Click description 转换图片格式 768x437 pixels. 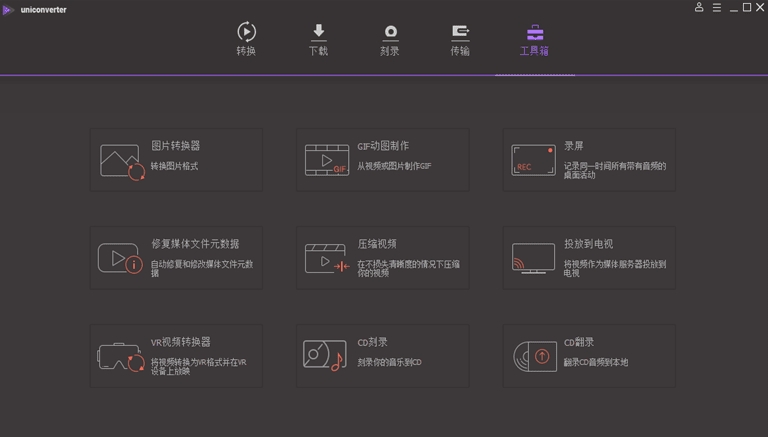pyautogui.click(x=174, y=166)
